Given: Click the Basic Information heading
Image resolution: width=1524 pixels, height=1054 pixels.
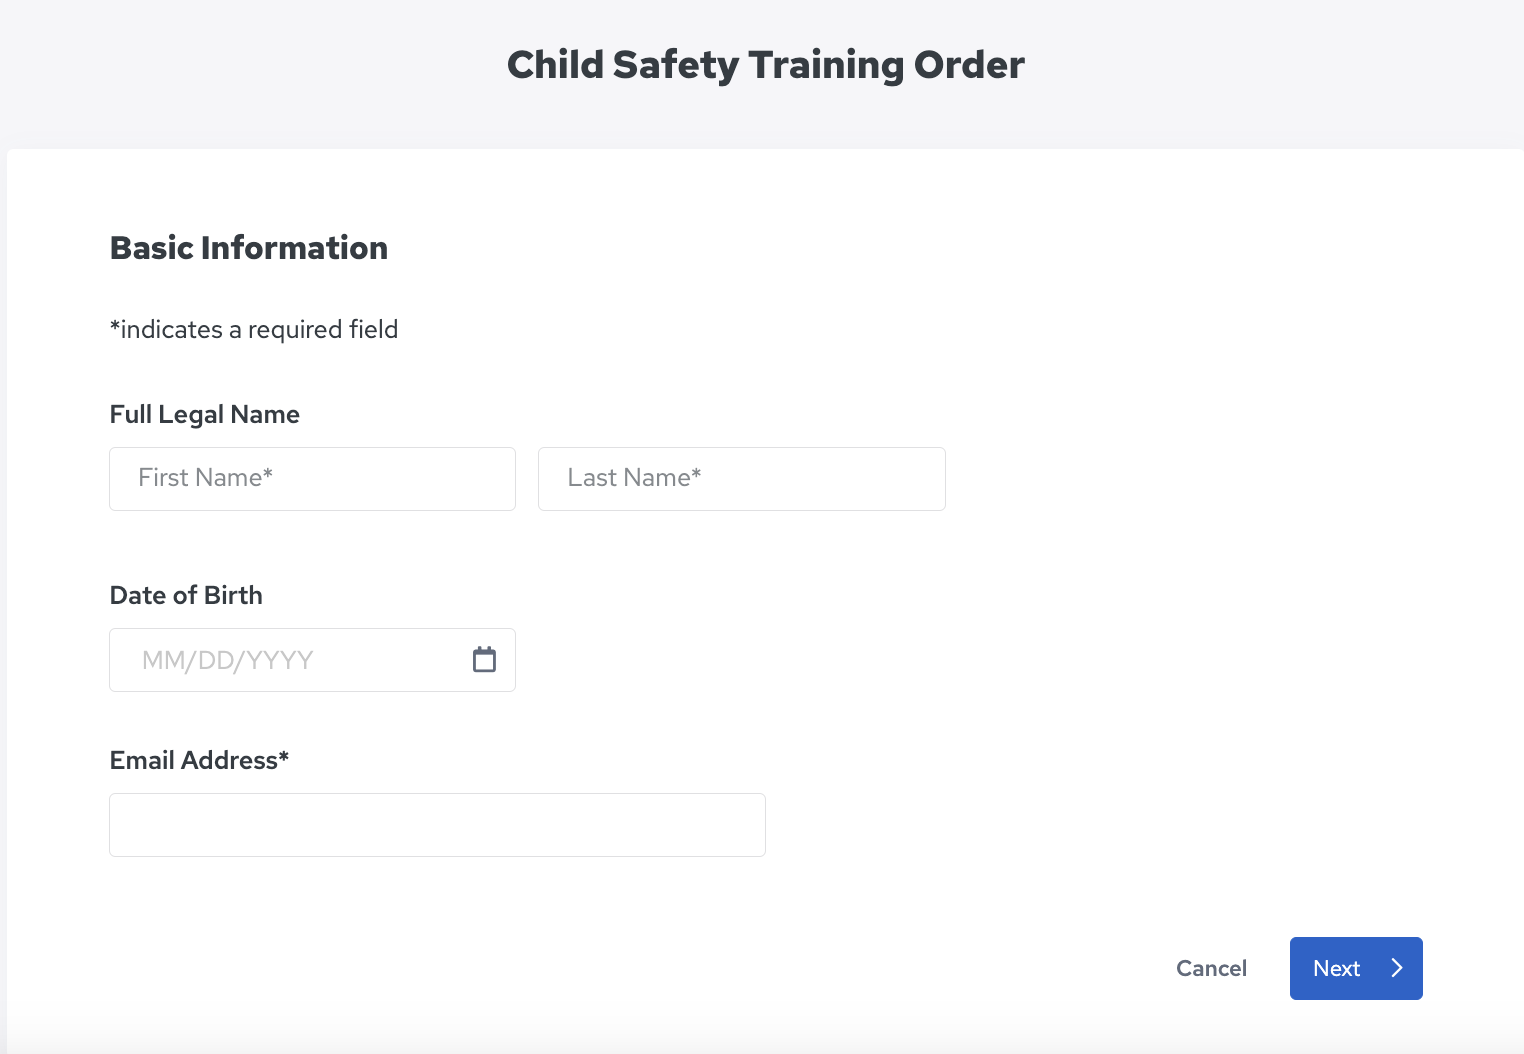Looking at the screenshot, I should click(x=248, y=248).
